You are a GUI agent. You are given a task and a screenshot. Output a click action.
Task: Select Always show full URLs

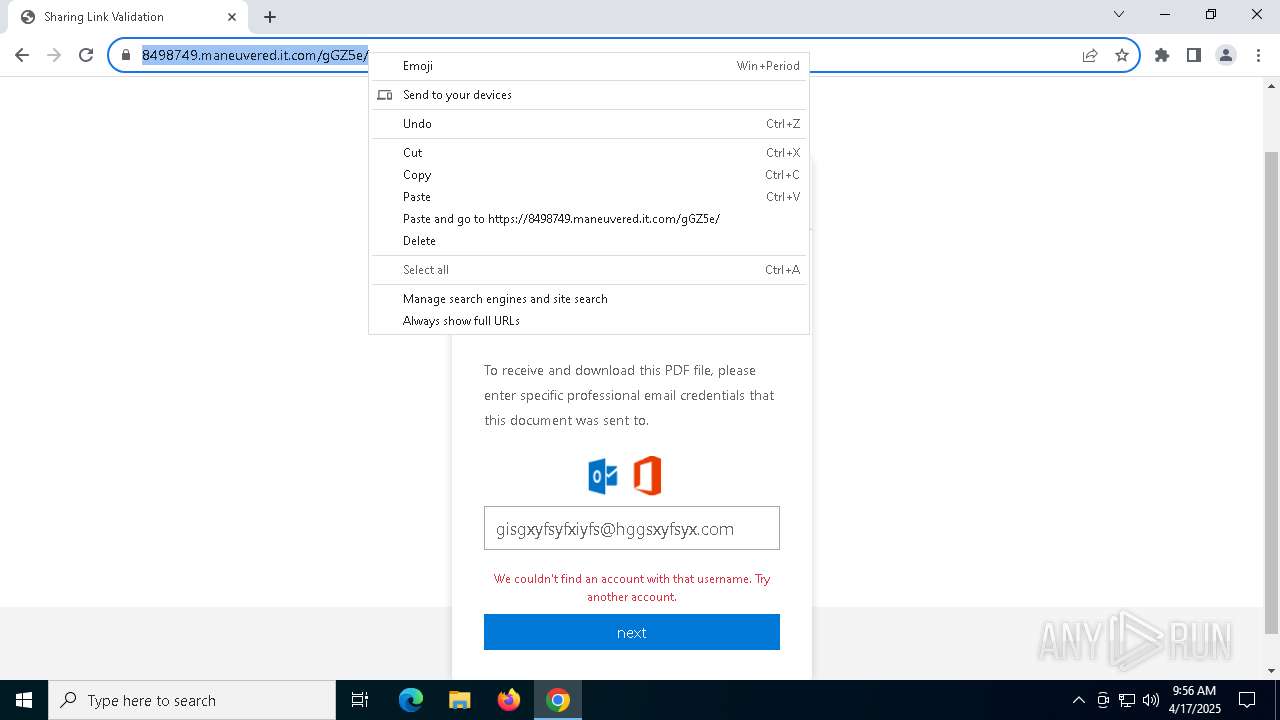(589, 321)
